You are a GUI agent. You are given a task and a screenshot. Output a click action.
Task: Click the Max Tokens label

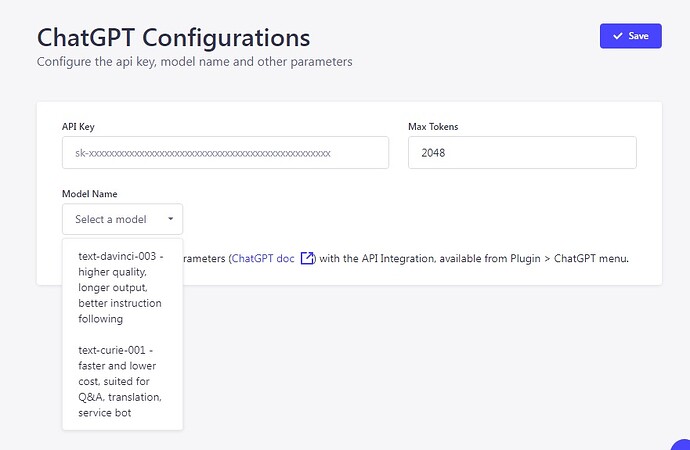(x=433, y=127)
